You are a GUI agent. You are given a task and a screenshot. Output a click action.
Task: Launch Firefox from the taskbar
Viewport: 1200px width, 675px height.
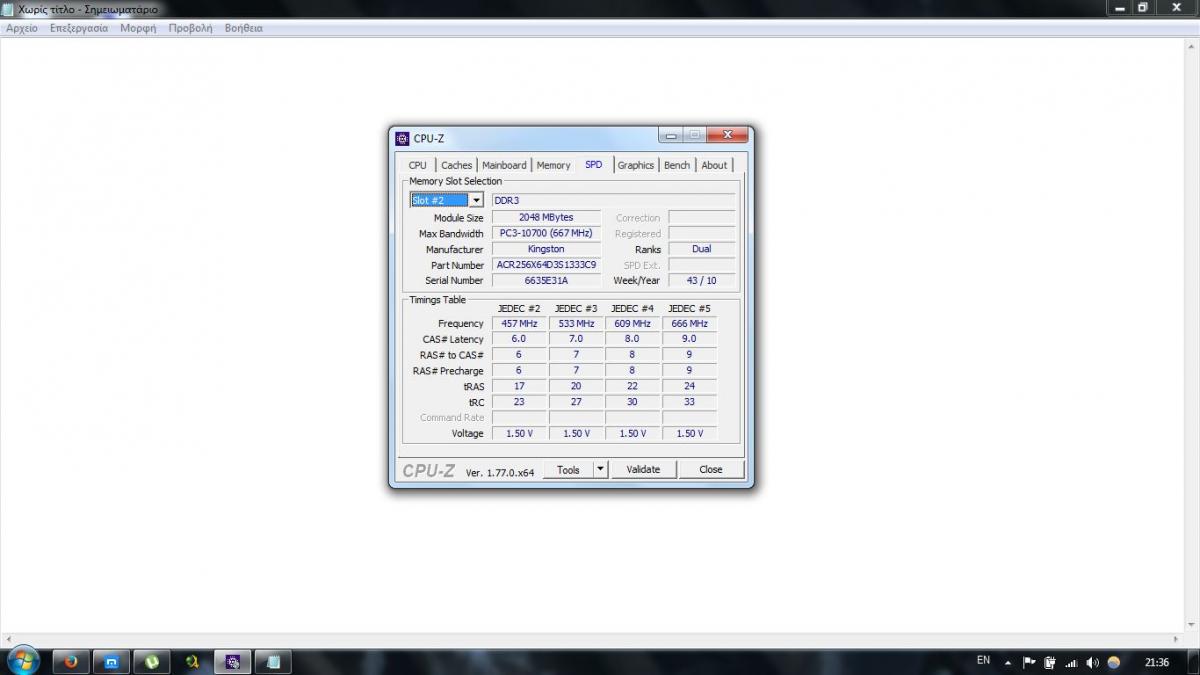point(70,661)
